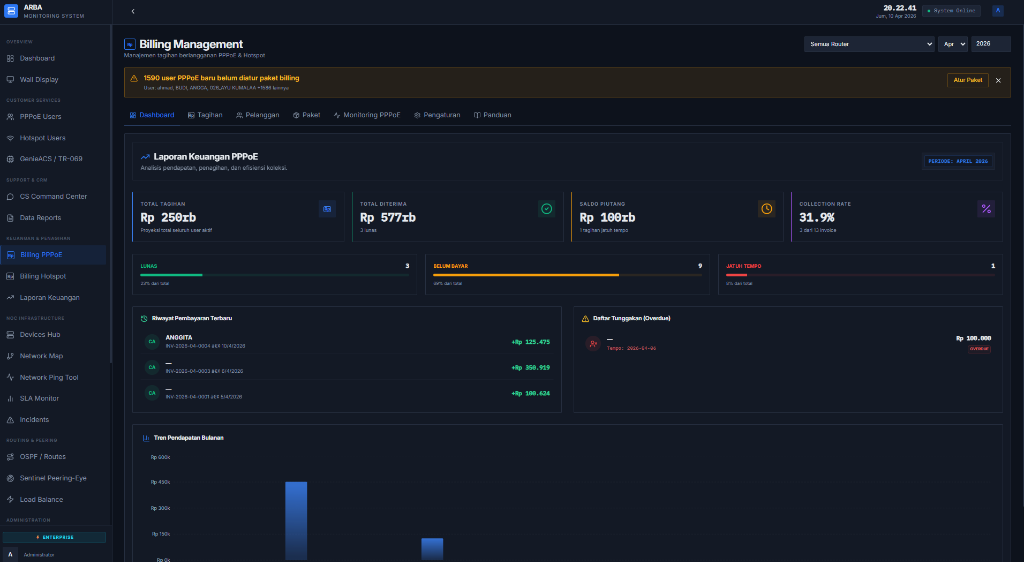Click the warning triangle icon in the banner
1024x562 pixels.
point(134,78)
